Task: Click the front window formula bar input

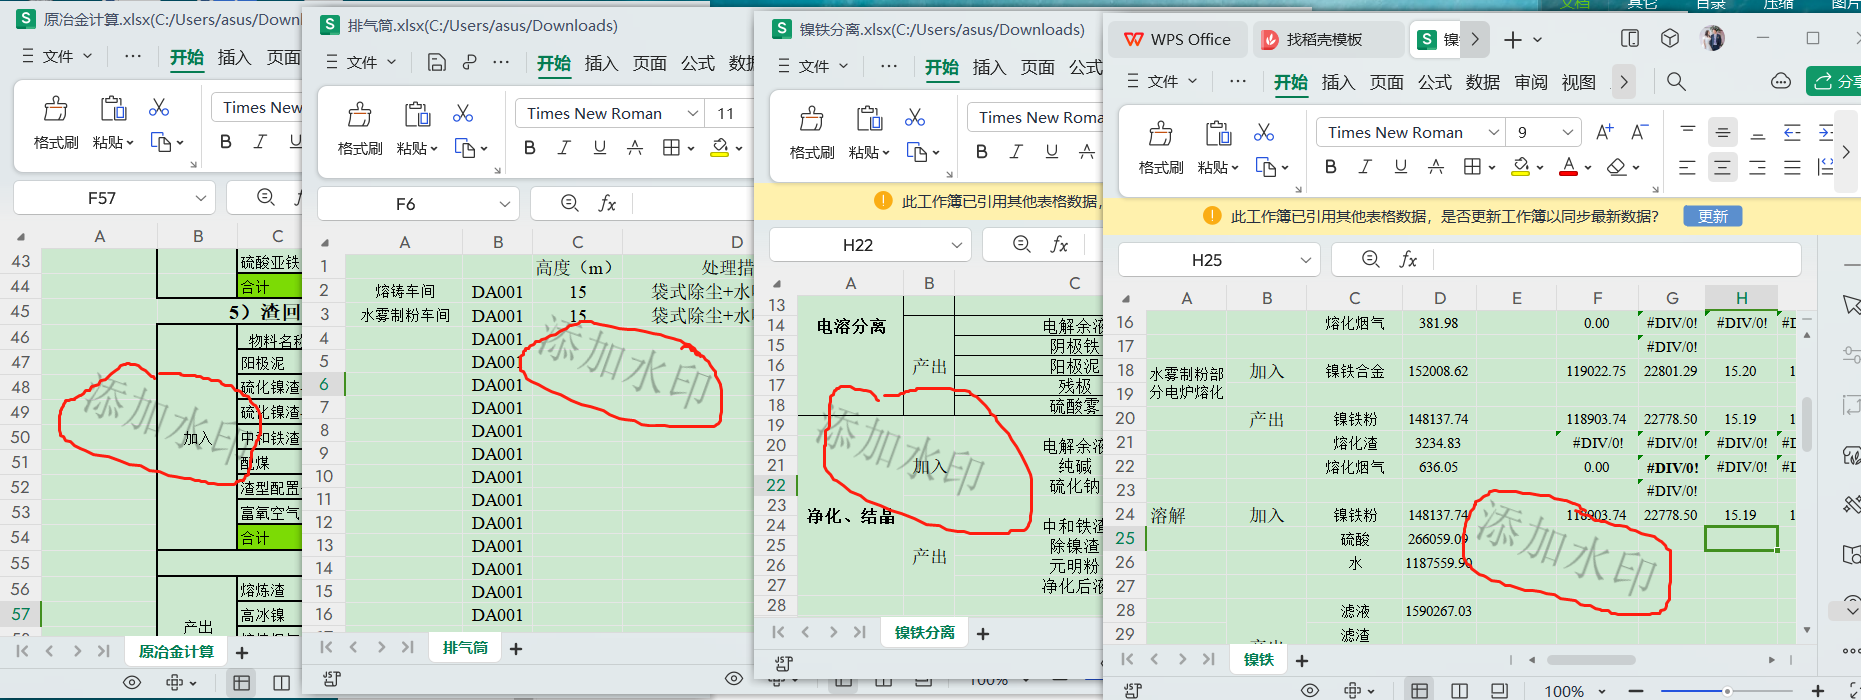Action: [x=1615, y=260]
